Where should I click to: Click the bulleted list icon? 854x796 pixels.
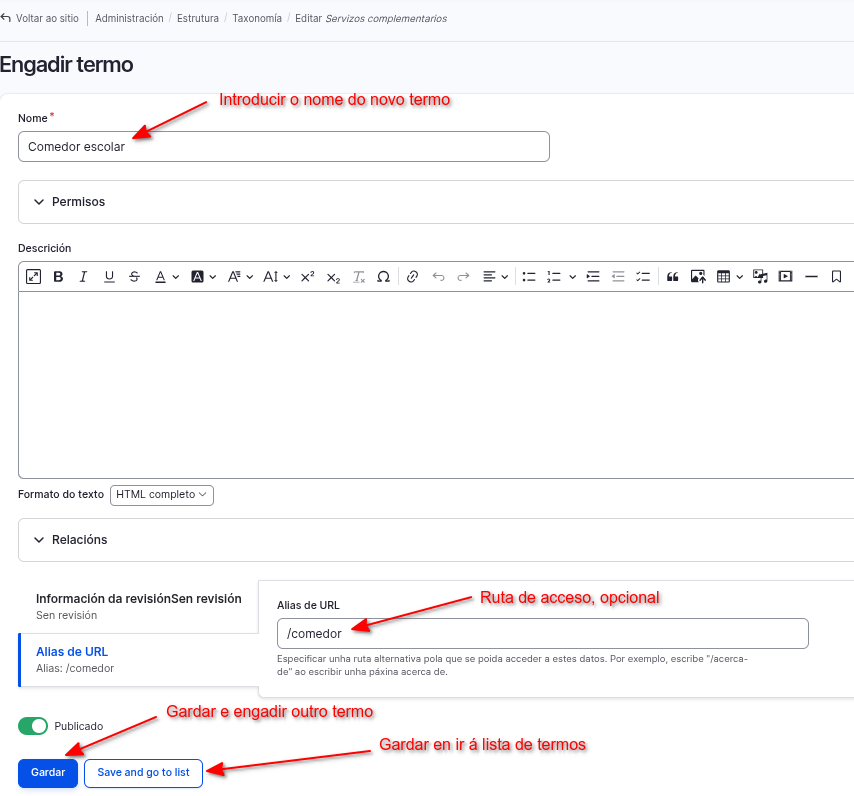pos(529,277)
